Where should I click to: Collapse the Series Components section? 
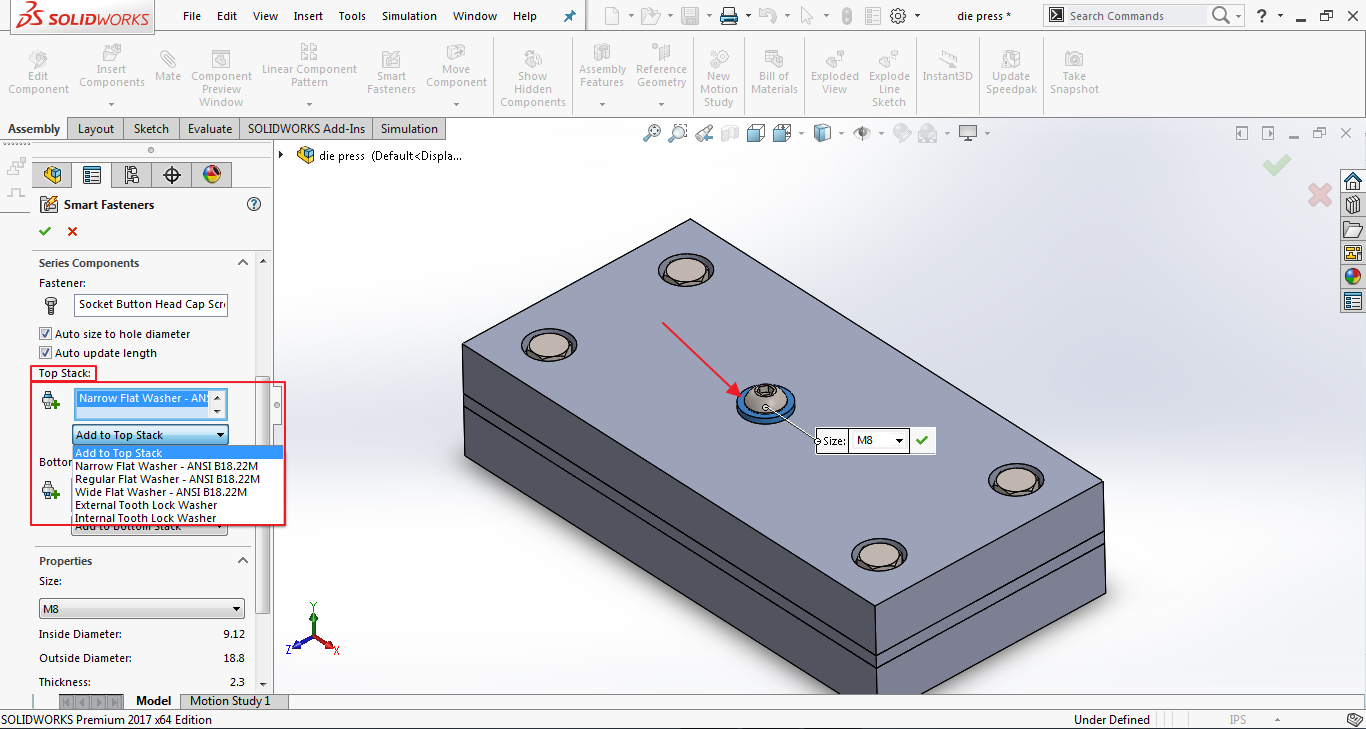coord(243,262)
